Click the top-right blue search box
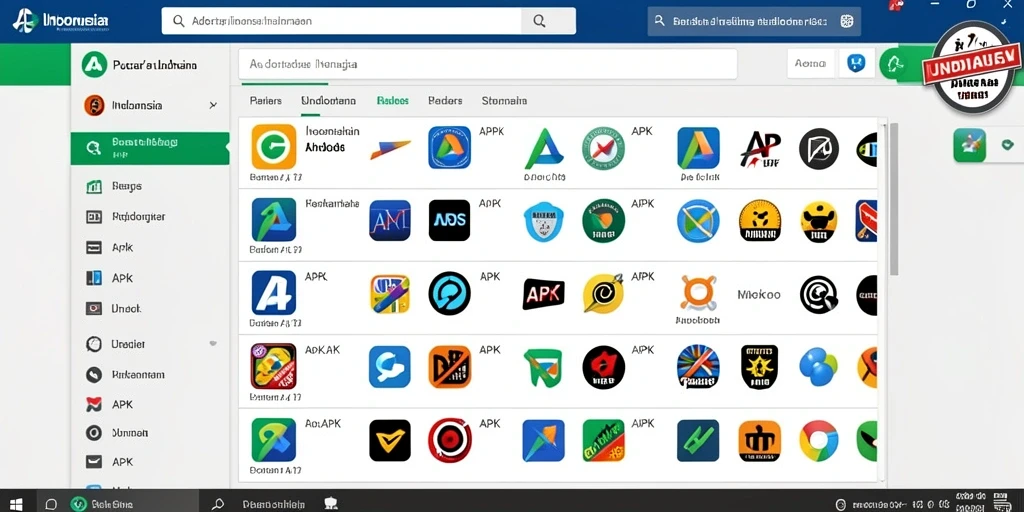The image size is (1024, 512). [x=754, y=21]
